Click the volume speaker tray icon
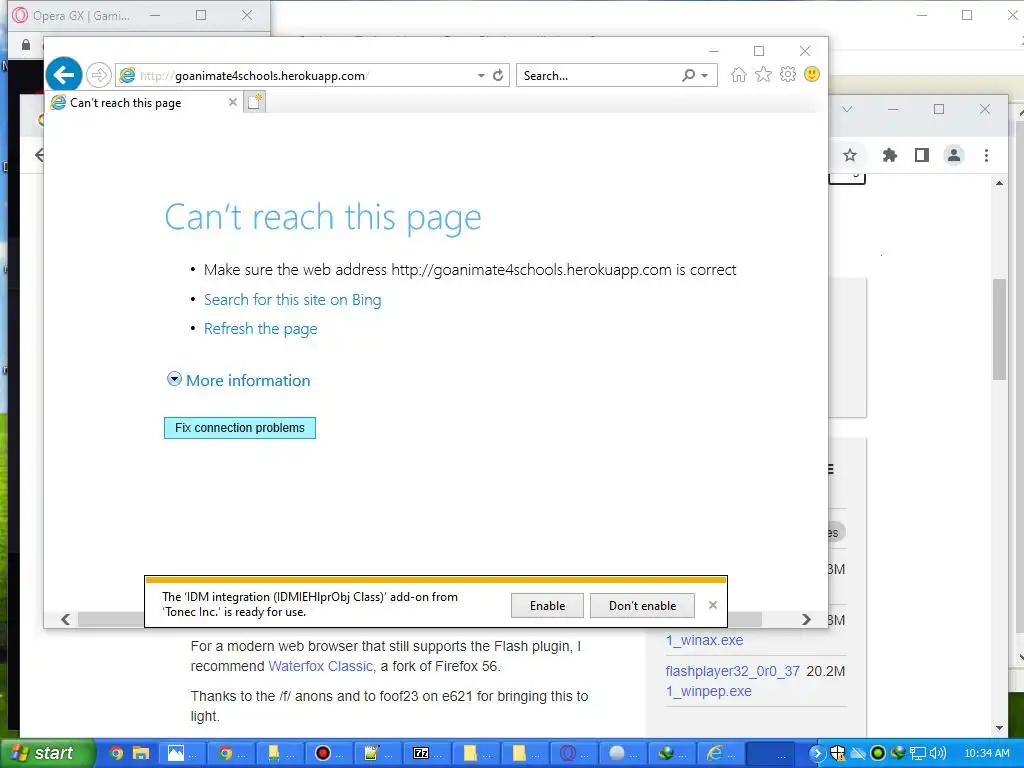 coord(938,753)
